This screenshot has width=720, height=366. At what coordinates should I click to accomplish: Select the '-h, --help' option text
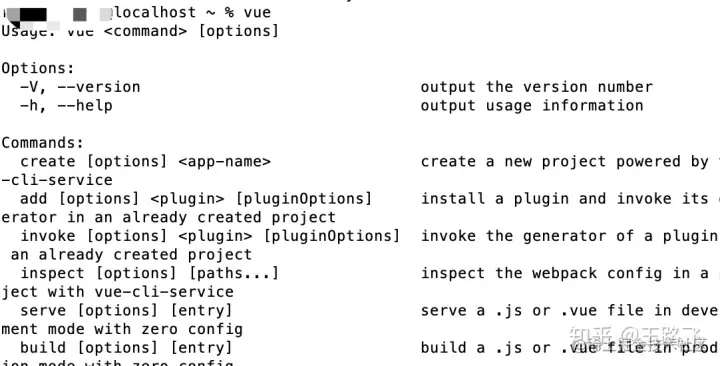coord(66,106)
